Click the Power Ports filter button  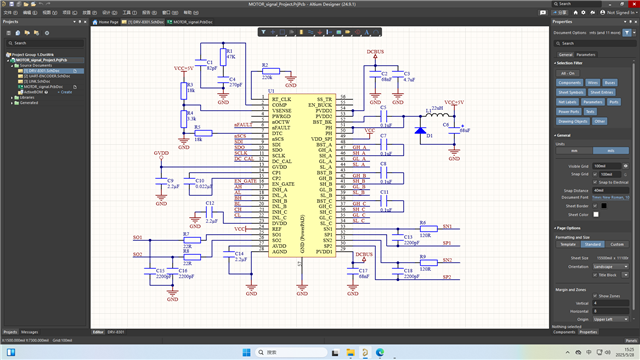coord(569,111)
